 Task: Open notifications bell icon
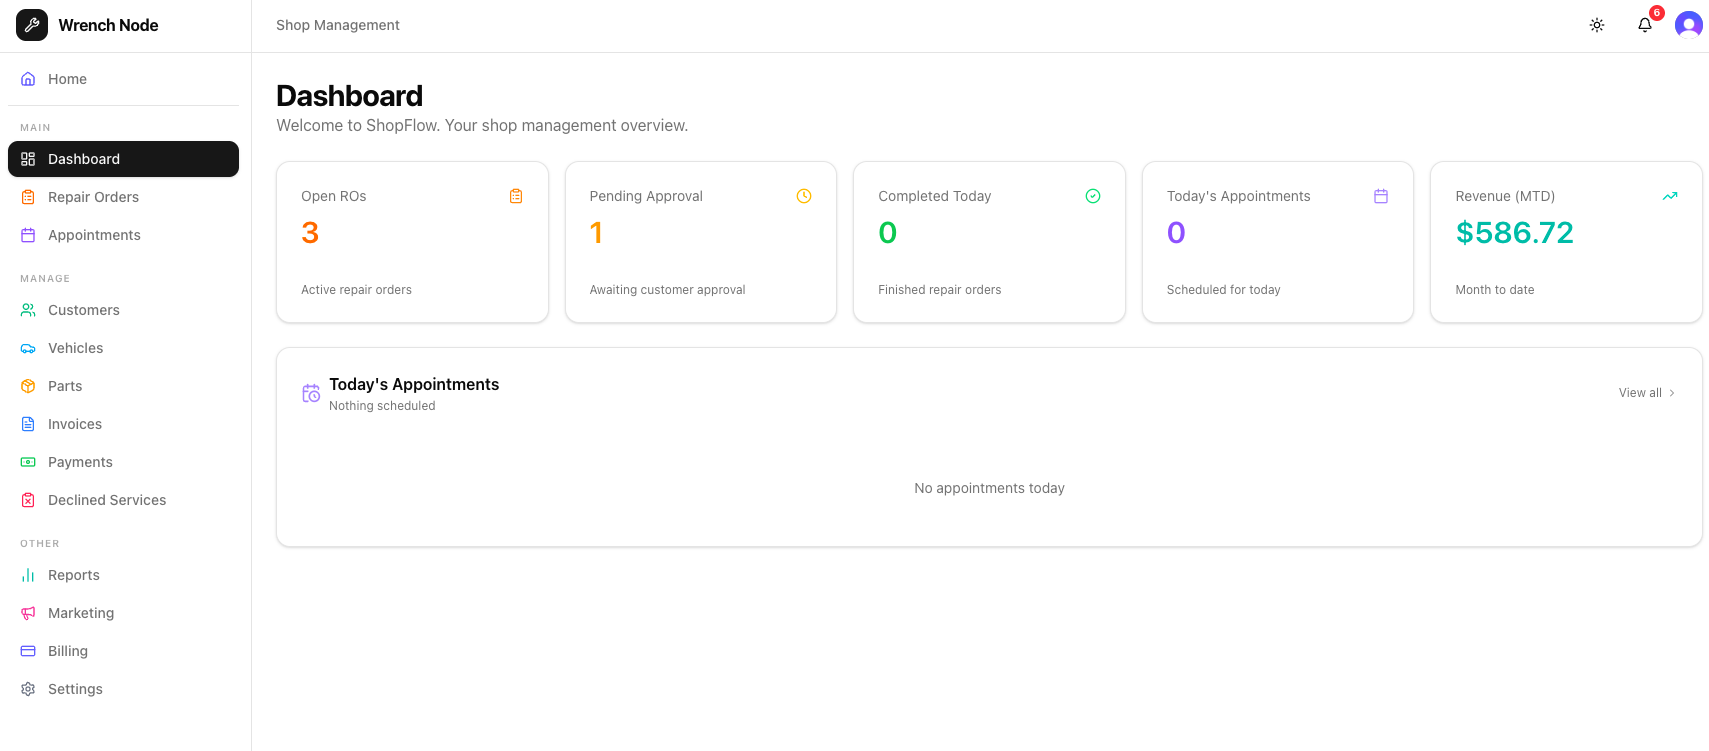pos(1644,25)
